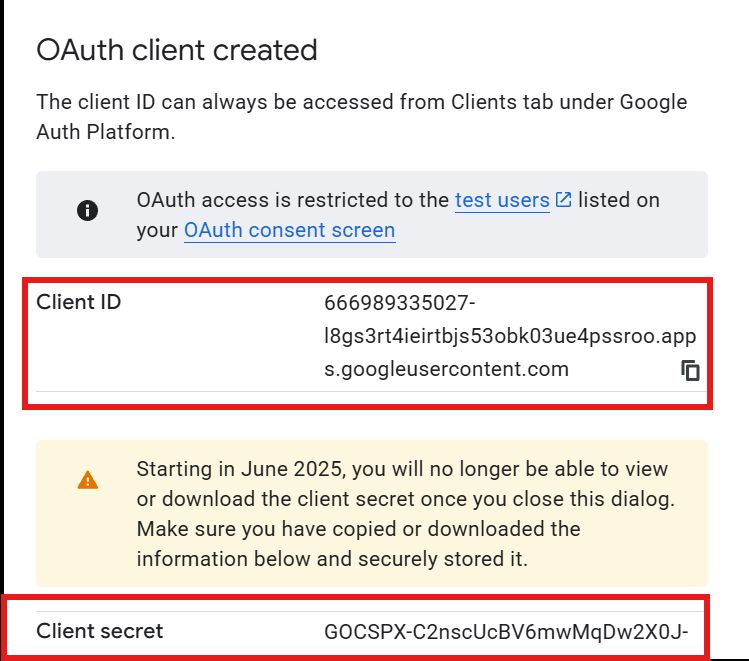This screenshot has height=661, width=749.
Task: Click the 'Starting in June 2025' warning line
Action: (x=402, y=469)
